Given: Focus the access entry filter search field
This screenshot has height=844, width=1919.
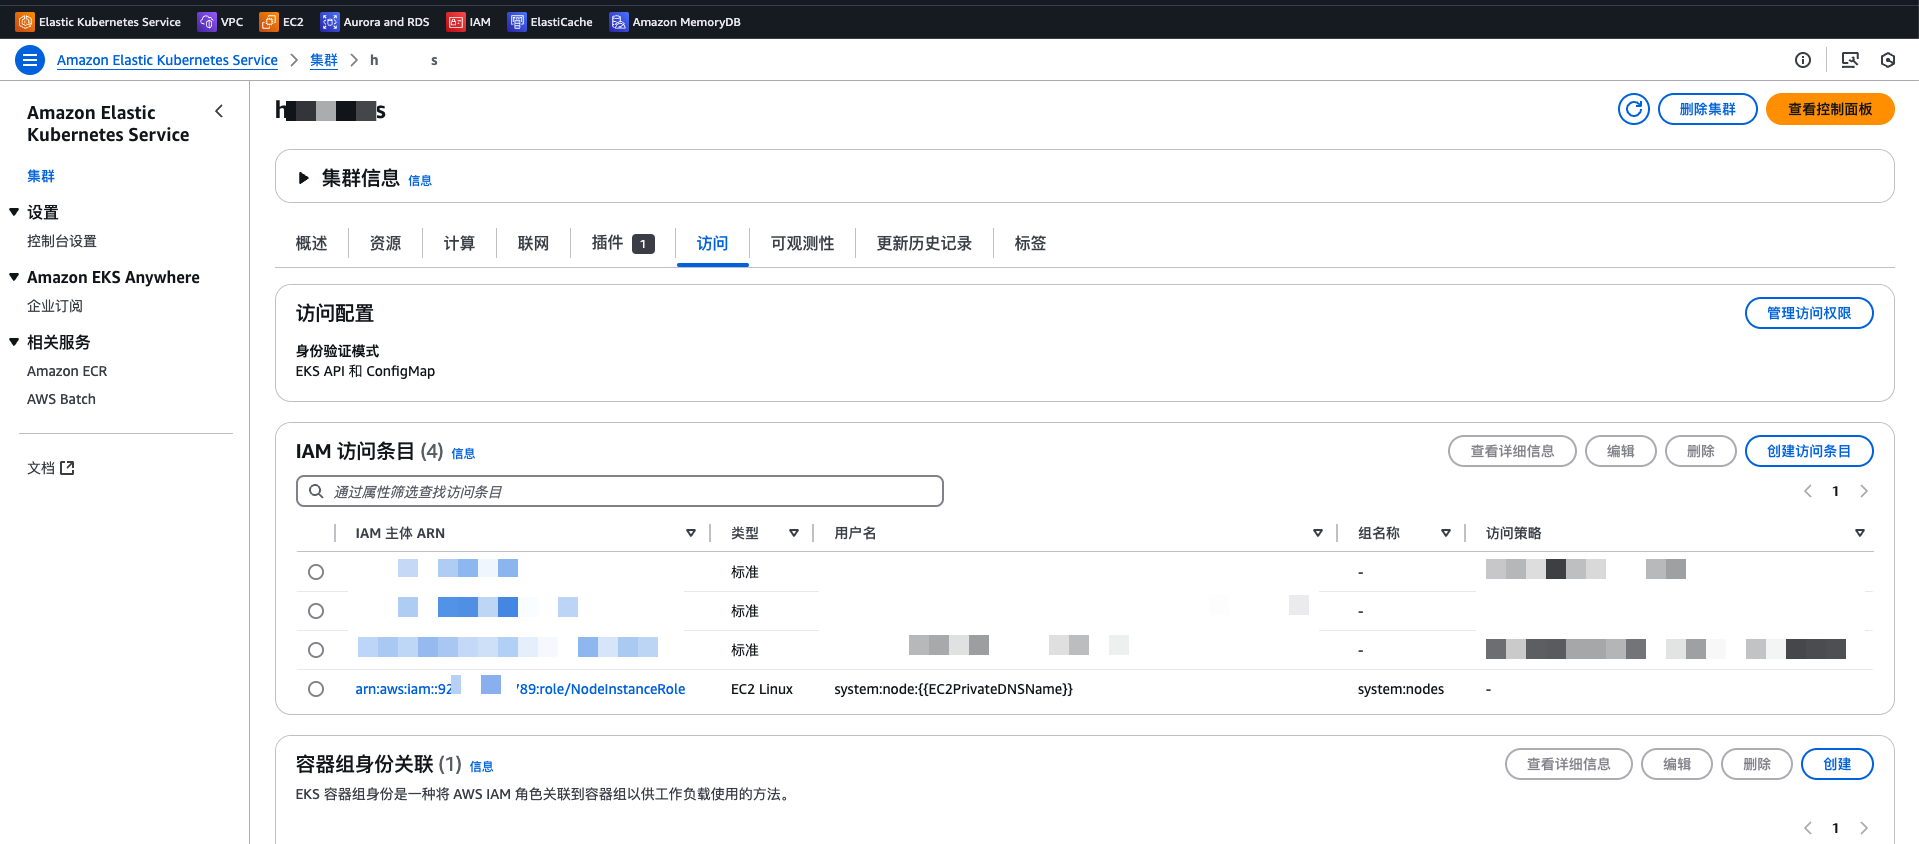Looking at the screenshot, I should pos(619,491).
